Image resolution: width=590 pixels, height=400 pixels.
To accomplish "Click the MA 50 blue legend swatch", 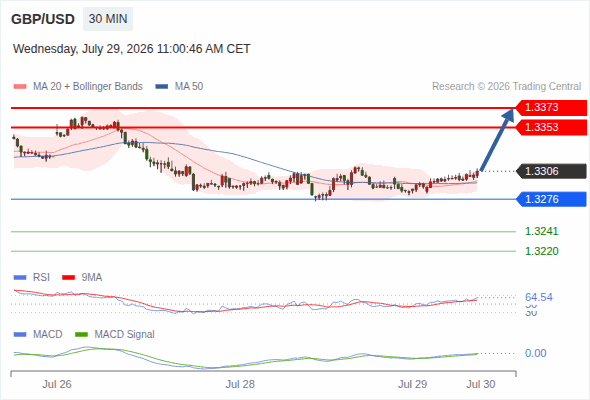I will pyautogui.click(x=161, y=87).
